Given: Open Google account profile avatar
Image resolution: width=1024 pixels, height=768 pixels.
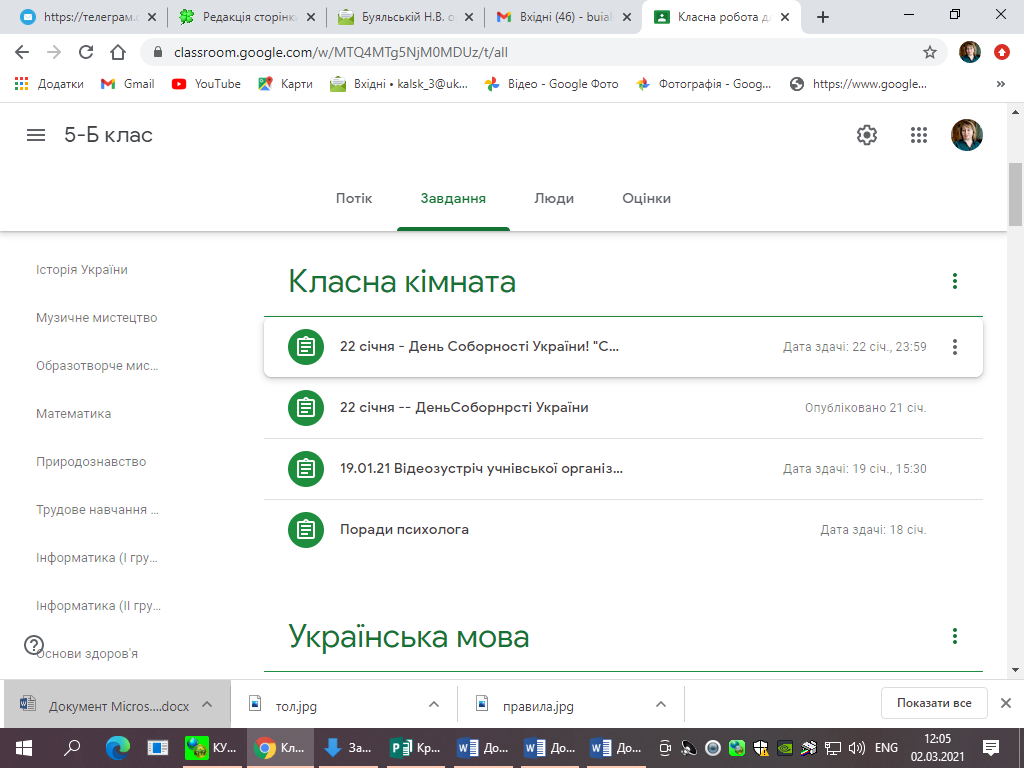Looking at the screenshot, I should [966, 135].
